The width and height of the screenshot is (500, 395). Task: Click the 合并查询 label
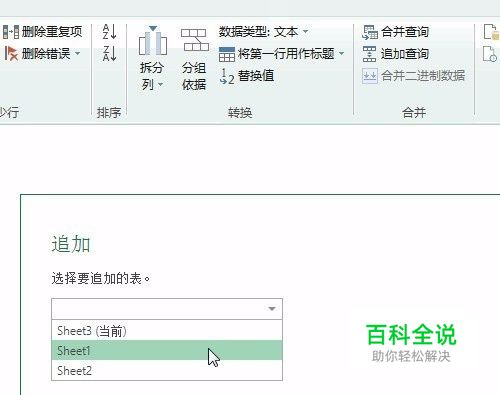[405, 32]
